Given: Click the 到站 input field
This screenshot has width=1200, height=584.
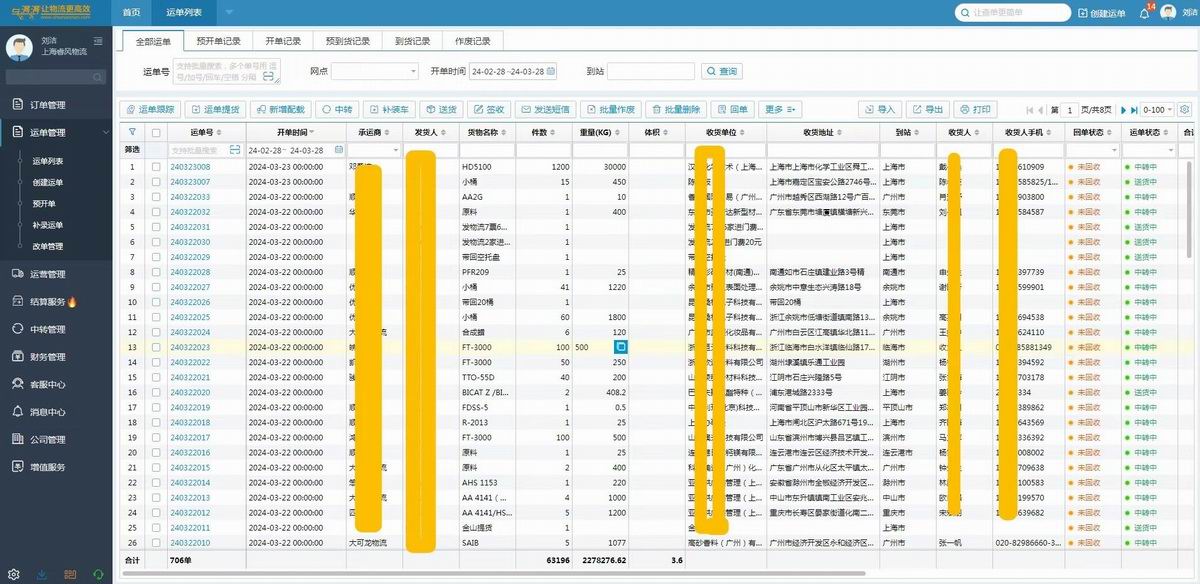Looking at the screenshot, I should point(650,72).
